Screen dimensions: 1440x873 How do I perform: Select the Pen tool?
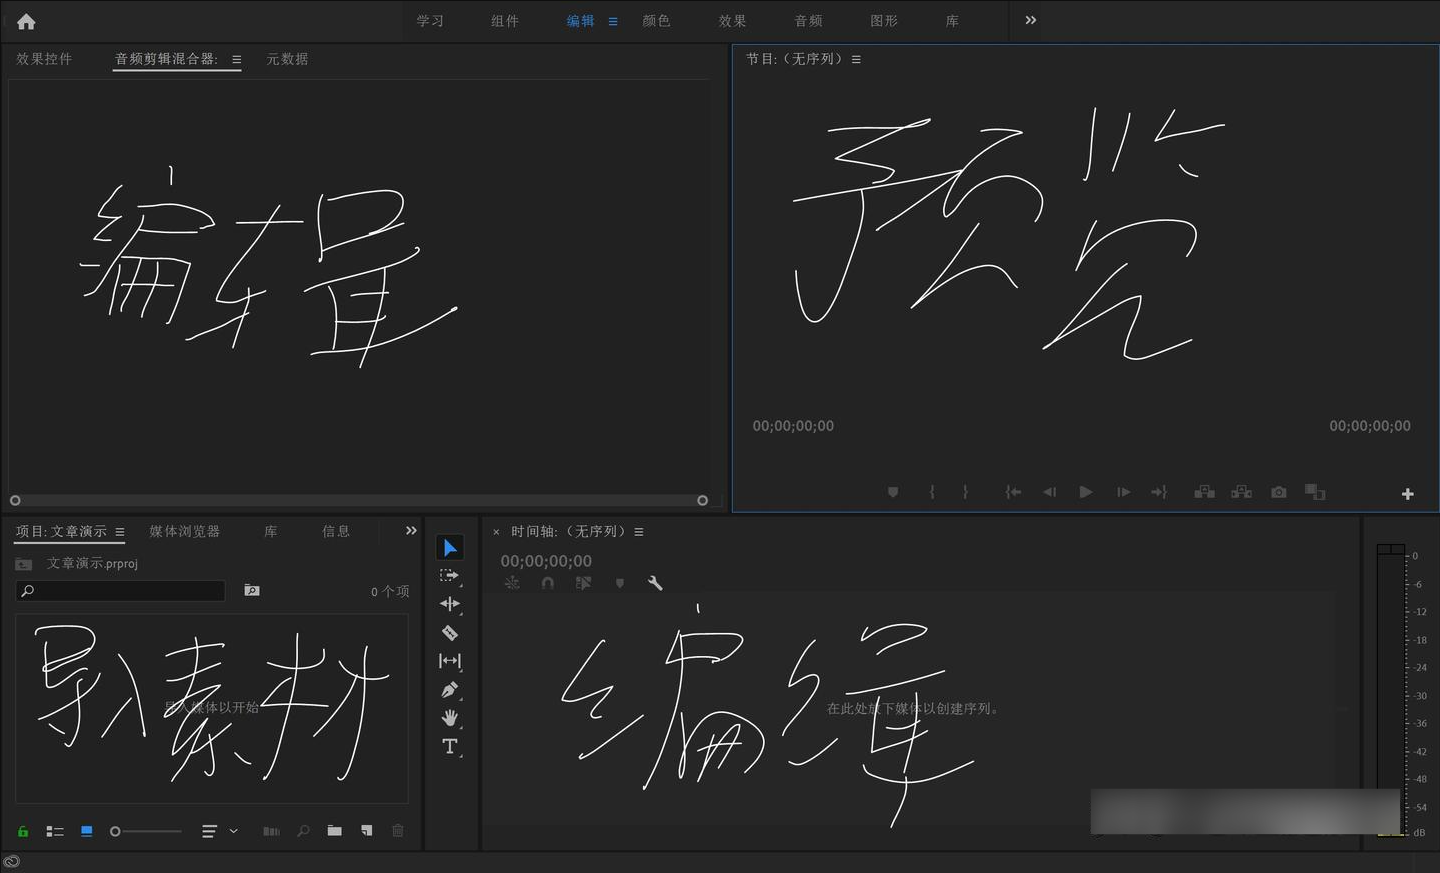click(450, 690)
